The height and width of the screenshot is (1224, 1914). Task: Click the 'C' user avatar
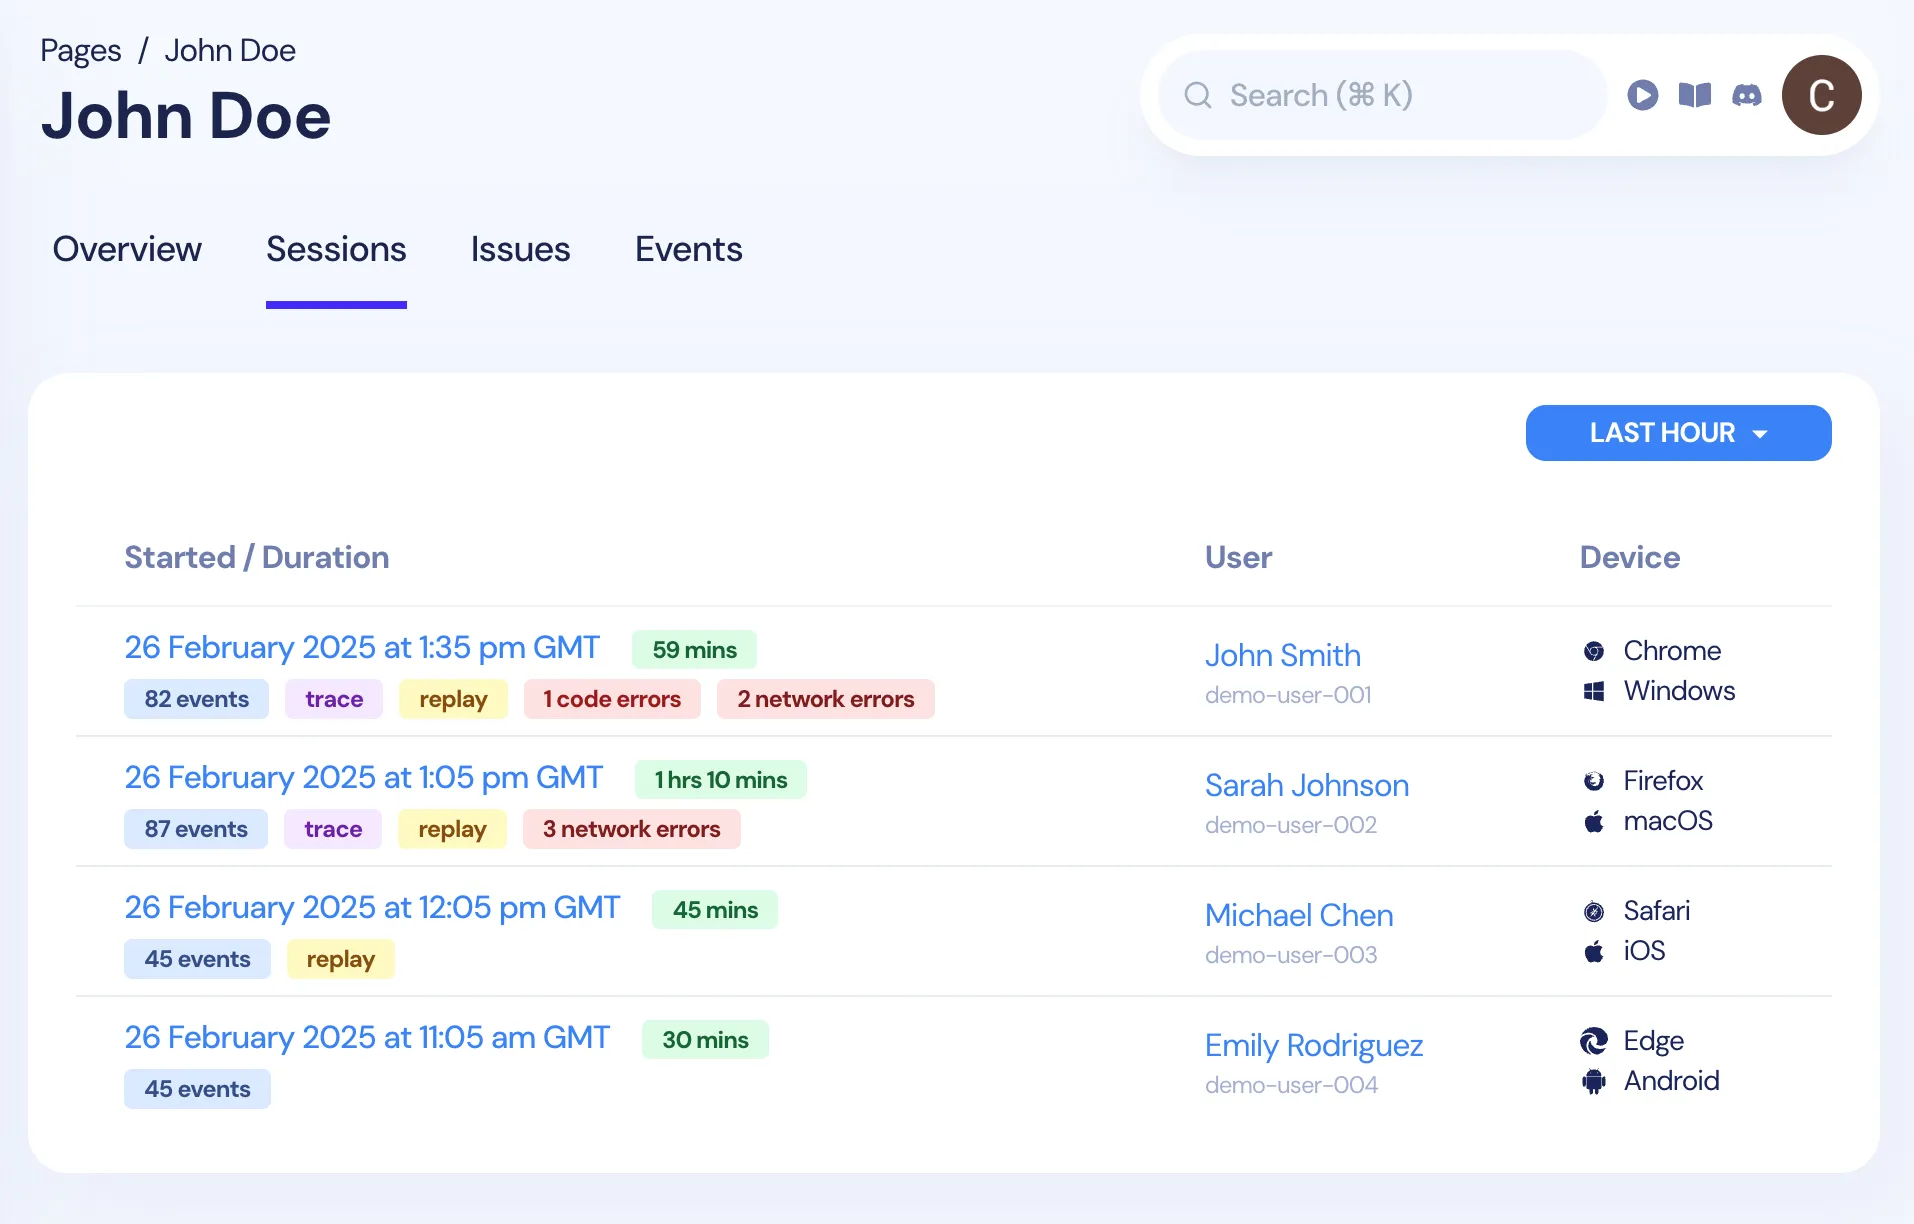(x=1821, y=95)
